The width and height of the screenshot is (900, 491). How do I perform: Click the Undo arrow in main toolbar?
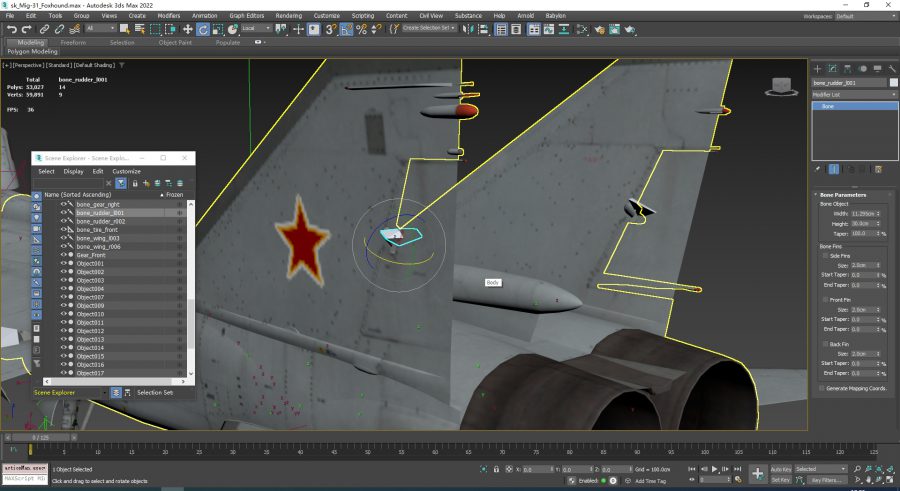[x=11, y=29]
